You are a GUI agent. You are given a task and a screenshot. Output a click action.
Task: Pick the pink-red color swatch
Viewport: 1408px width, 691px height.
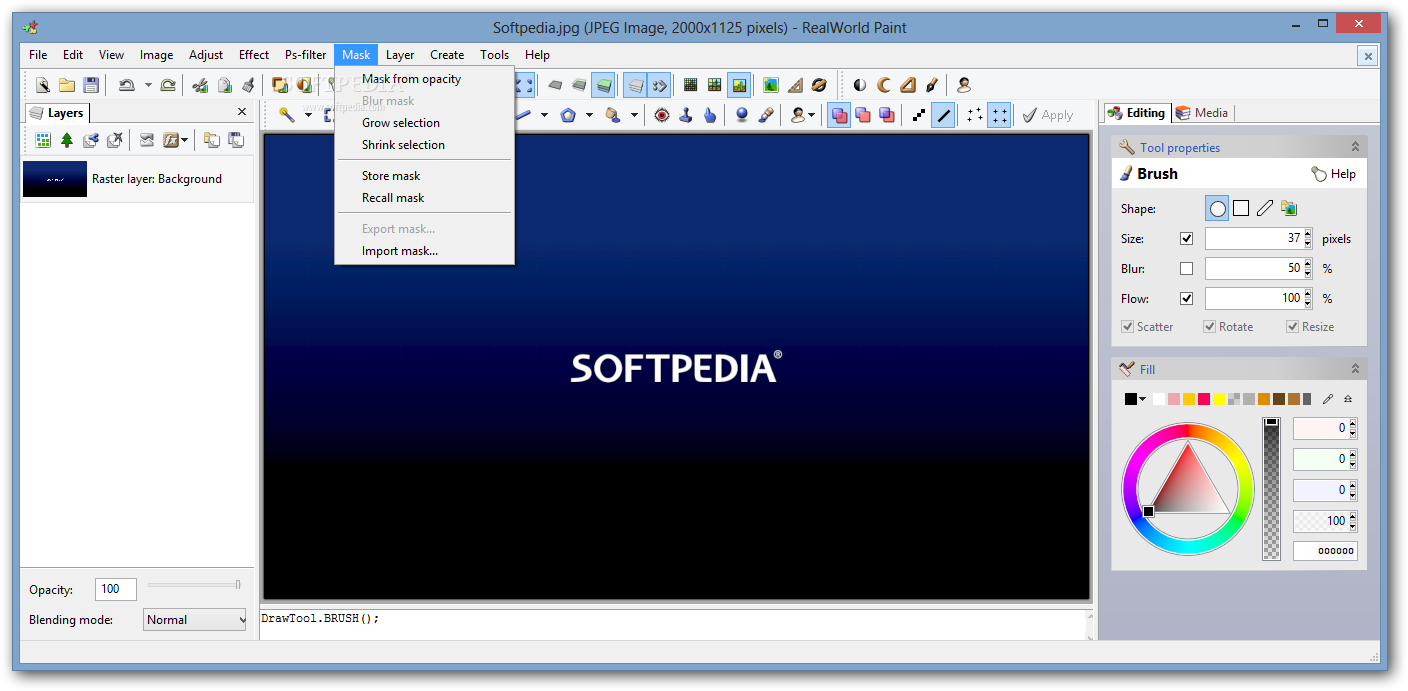[1204, 399]
